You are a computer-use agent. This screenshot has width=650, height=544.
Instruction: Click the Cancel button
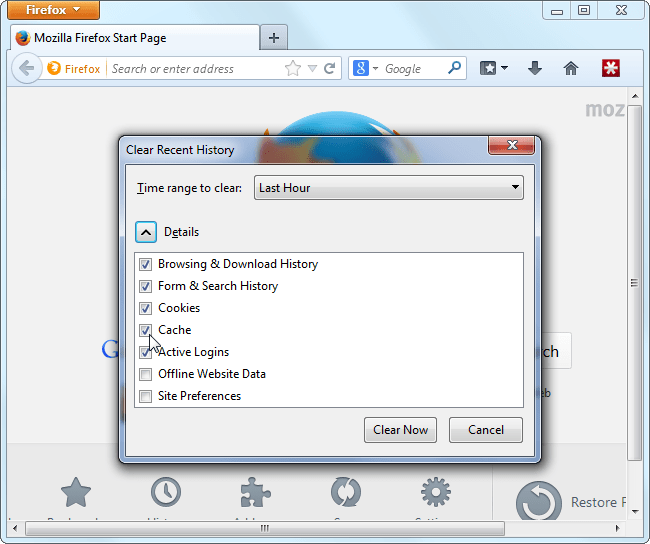486,430
